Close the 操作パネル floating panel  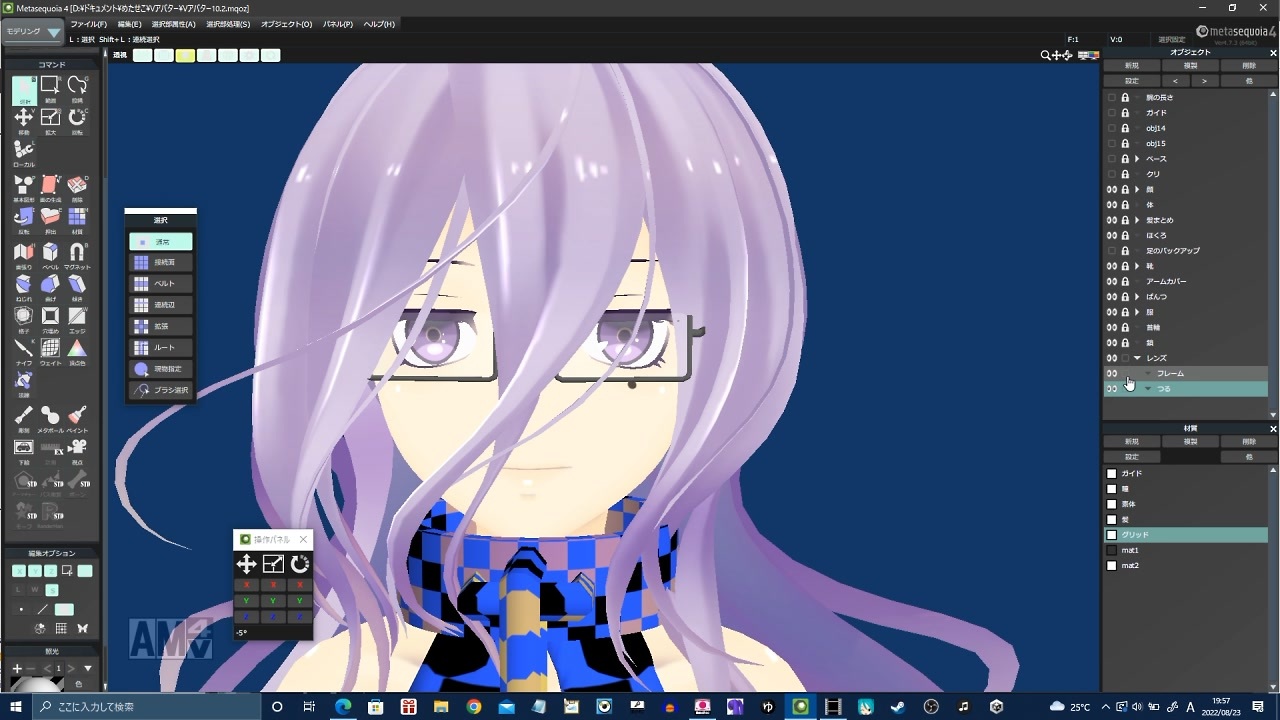[303, 540]
